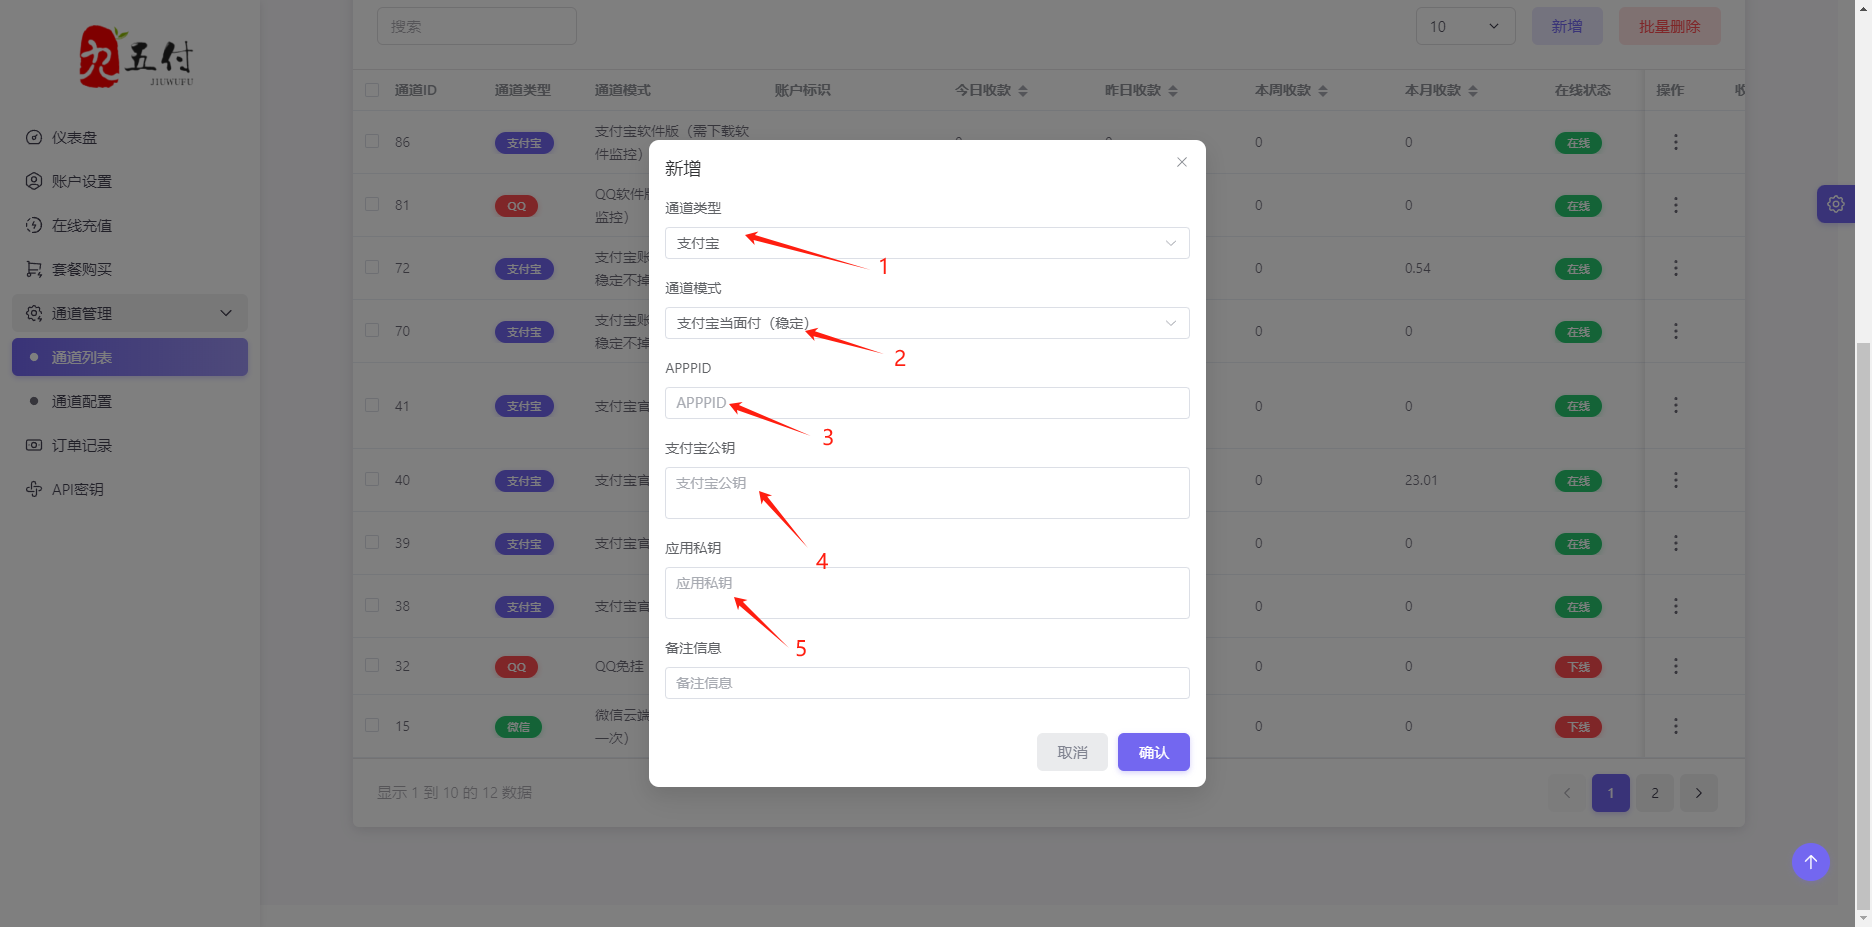This screenshot has width=1872, height=927.
Task: Click the API密钥 icon
Action: click(34, 489)
